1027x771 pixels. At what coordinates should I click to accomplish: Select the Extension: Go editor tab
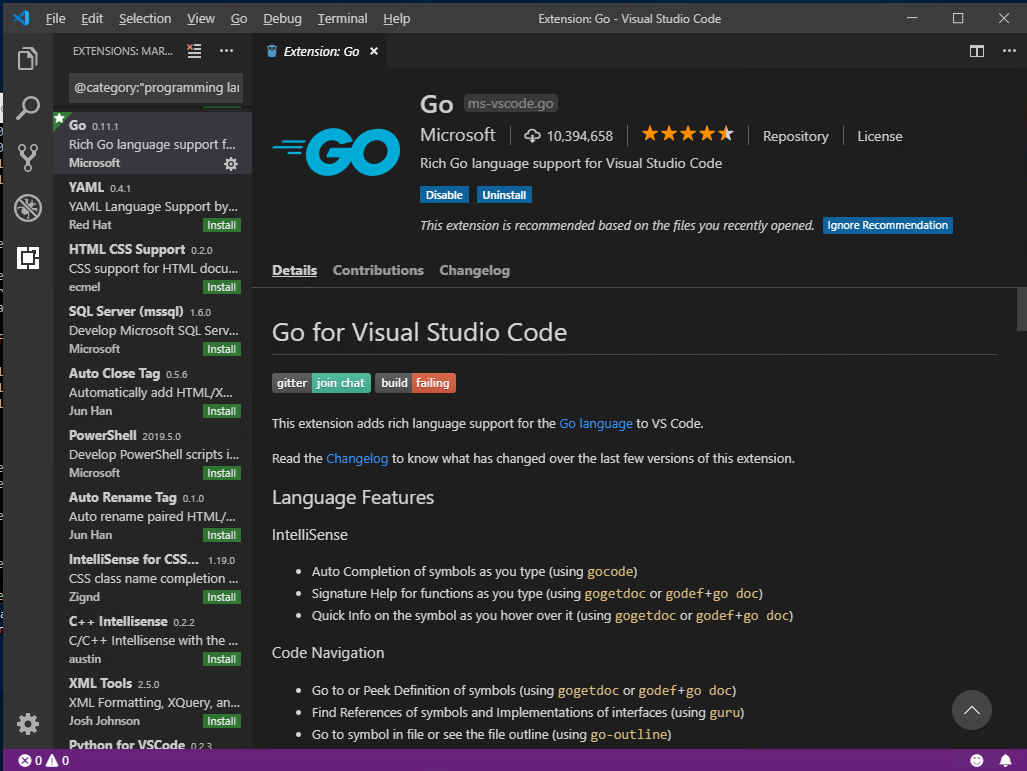[x=321, y=51]
